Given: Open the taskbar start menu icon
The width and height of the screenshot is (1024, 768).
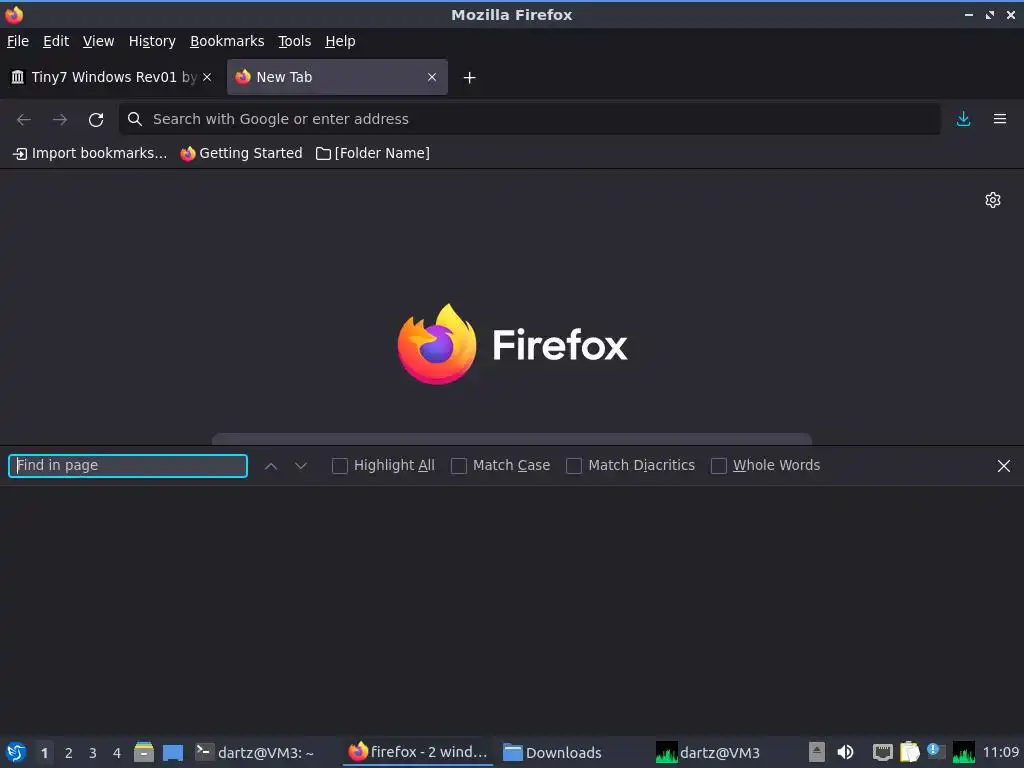Looking at the screenshot, I should click(15, 752).
